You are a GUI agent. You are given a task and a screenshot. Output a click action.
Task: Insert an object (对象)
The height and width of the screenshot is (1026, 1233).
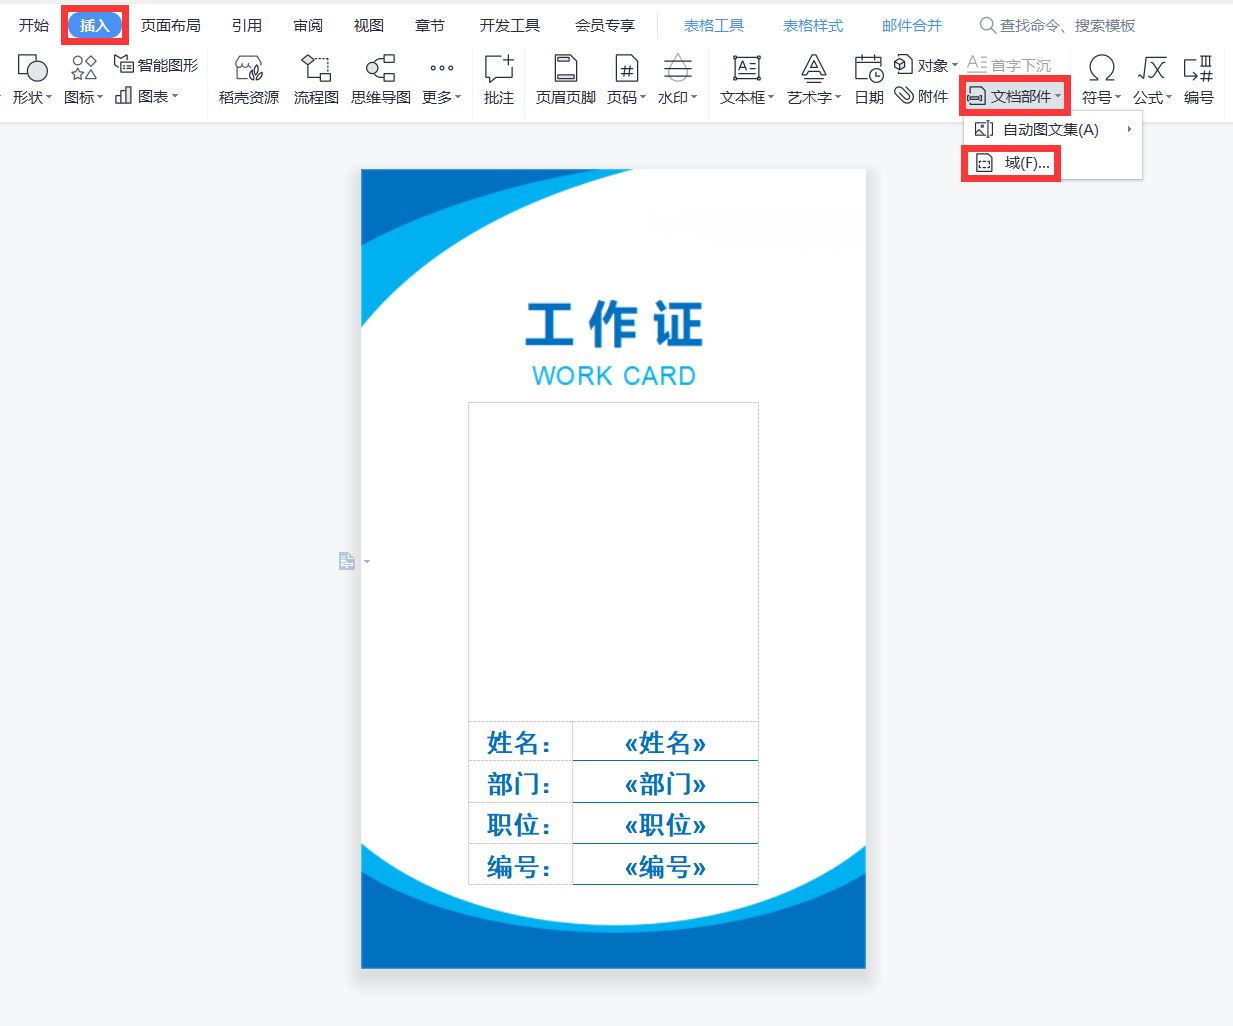click(925, 65)
